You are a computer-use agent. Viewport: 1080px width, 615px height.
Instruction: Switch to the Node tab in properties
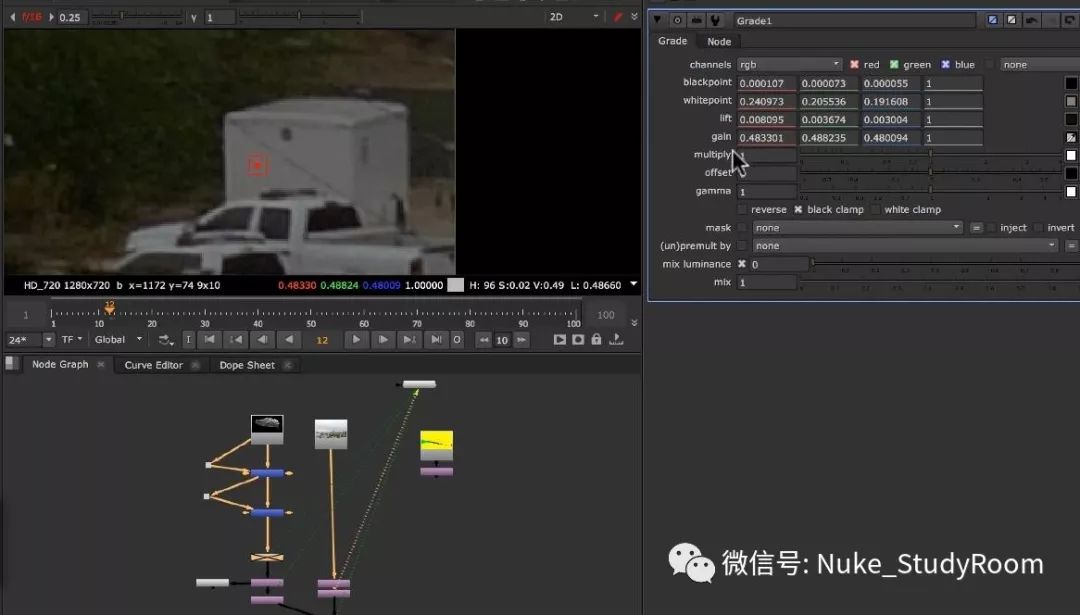(718, 41)
